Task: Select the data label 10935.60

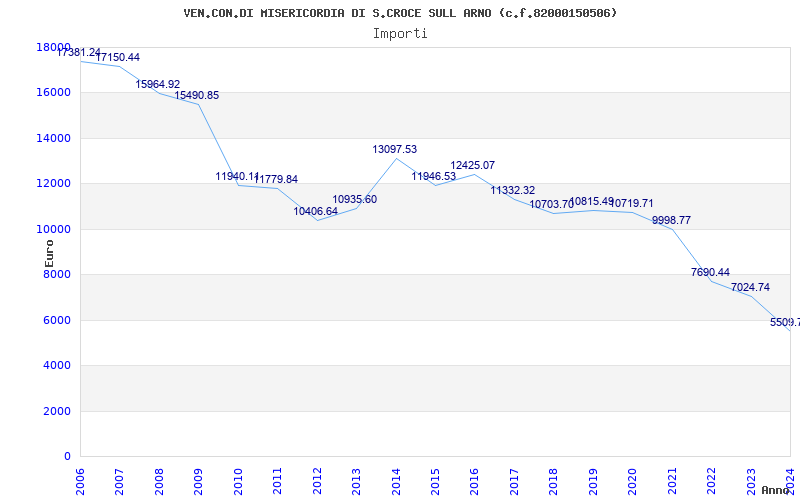Action: [x=355, y=199]
